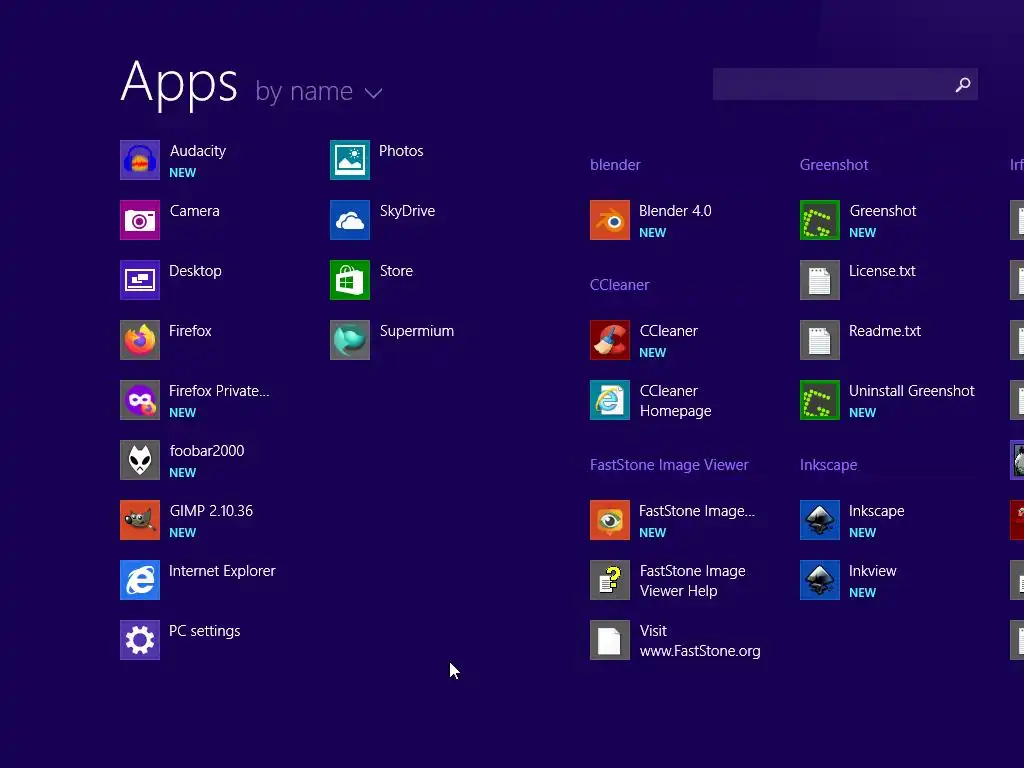Click the 'Blender 4.0' label
The image size is (1024, 768).
(x=675, y=211)
